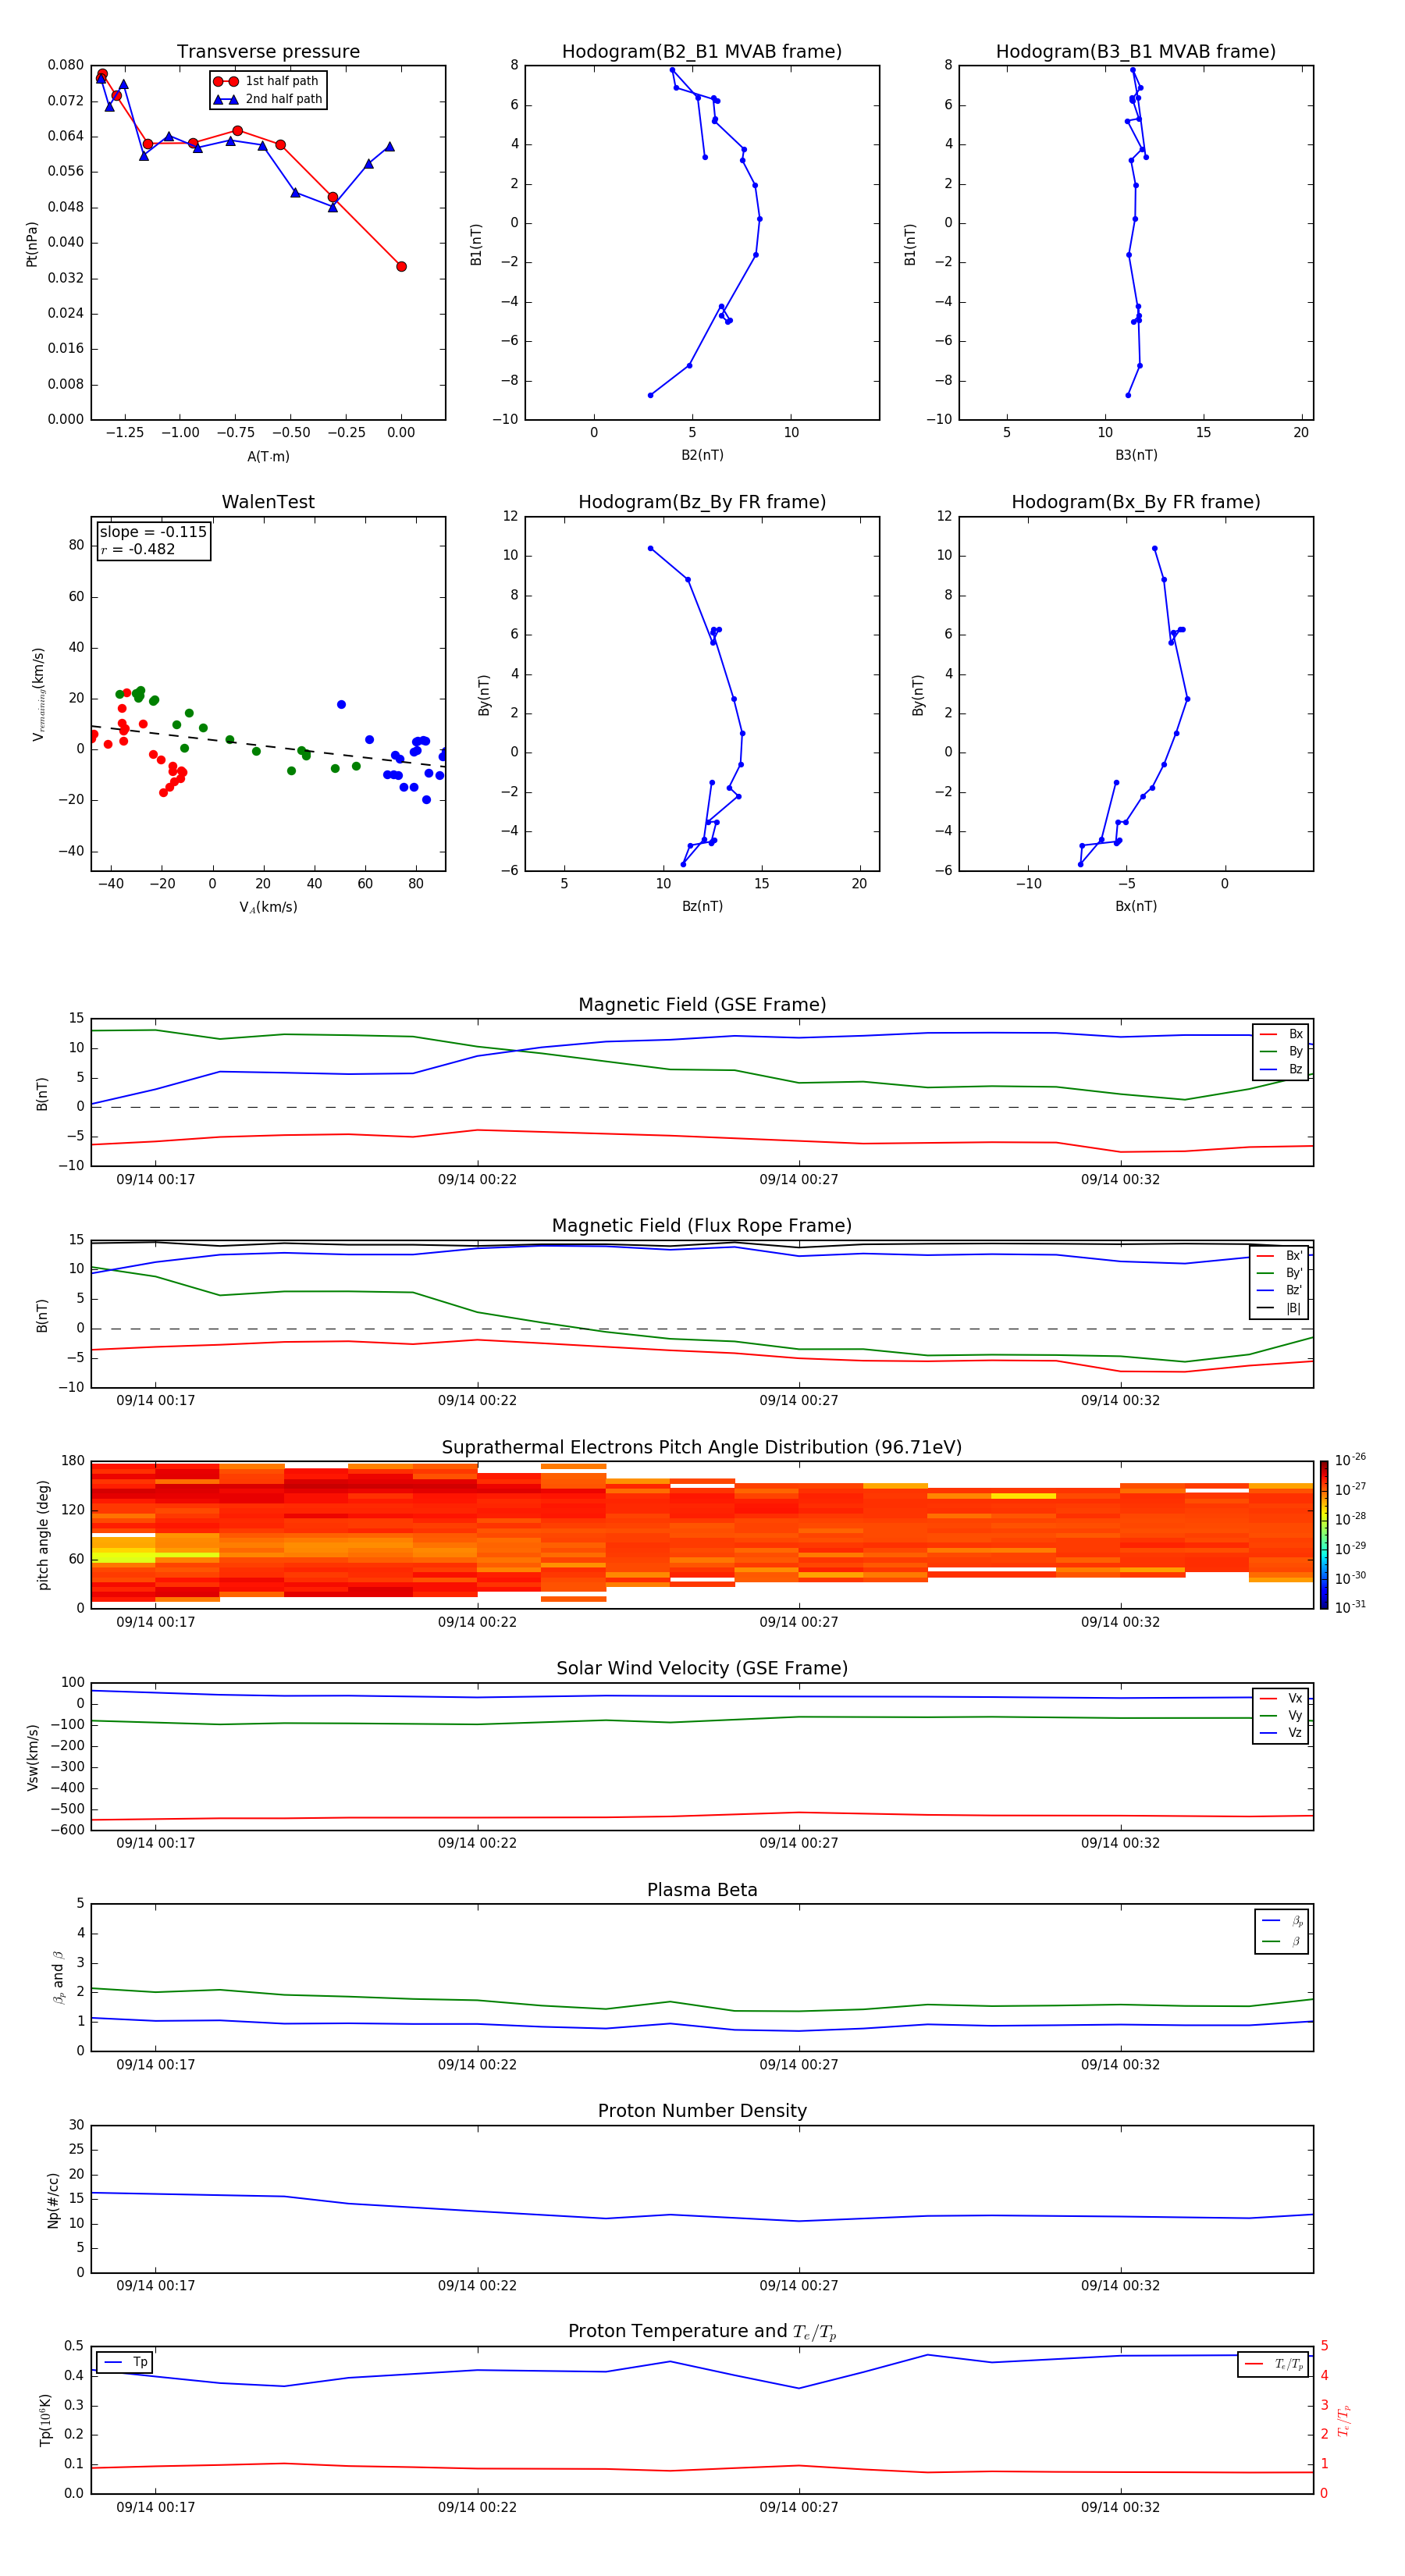Click the '2nd half path' legend entry

268,99
